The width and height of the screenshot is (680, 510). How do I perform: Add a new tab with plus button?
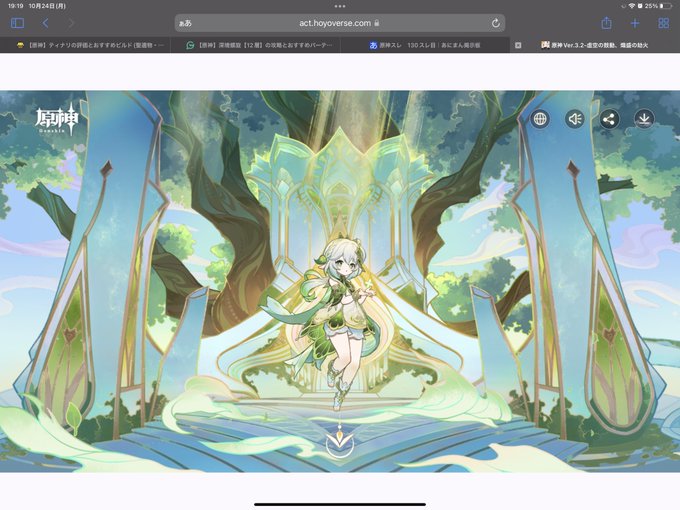point(635,23)
